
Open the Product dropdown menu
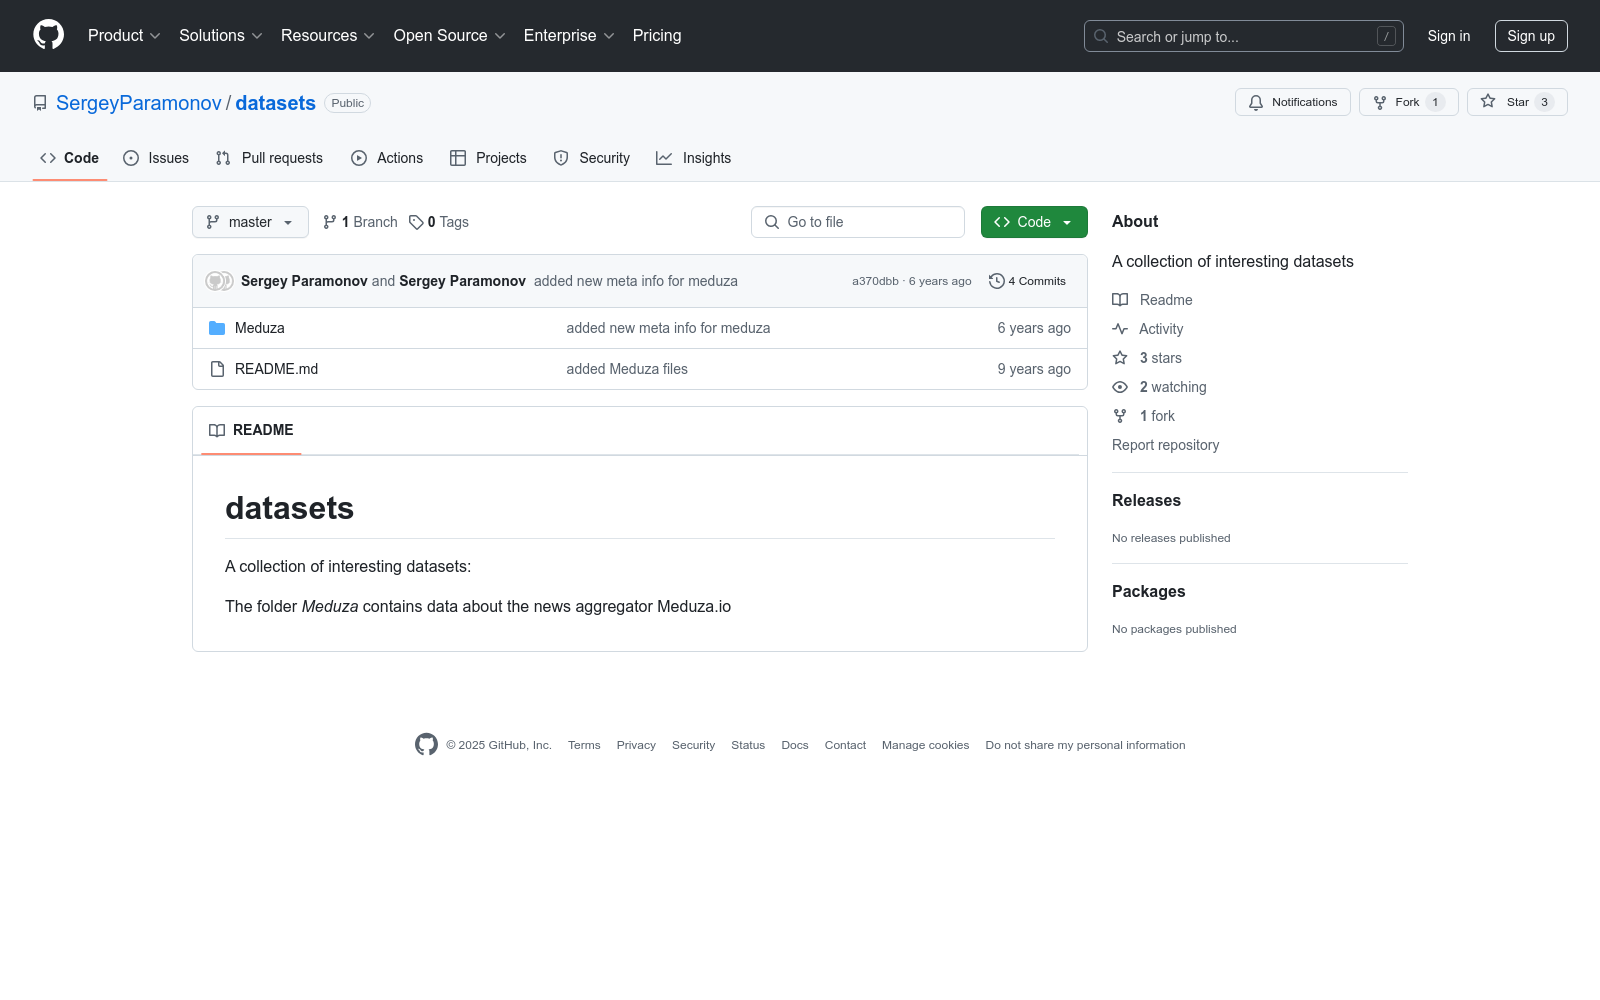click(x=124, y=35)
